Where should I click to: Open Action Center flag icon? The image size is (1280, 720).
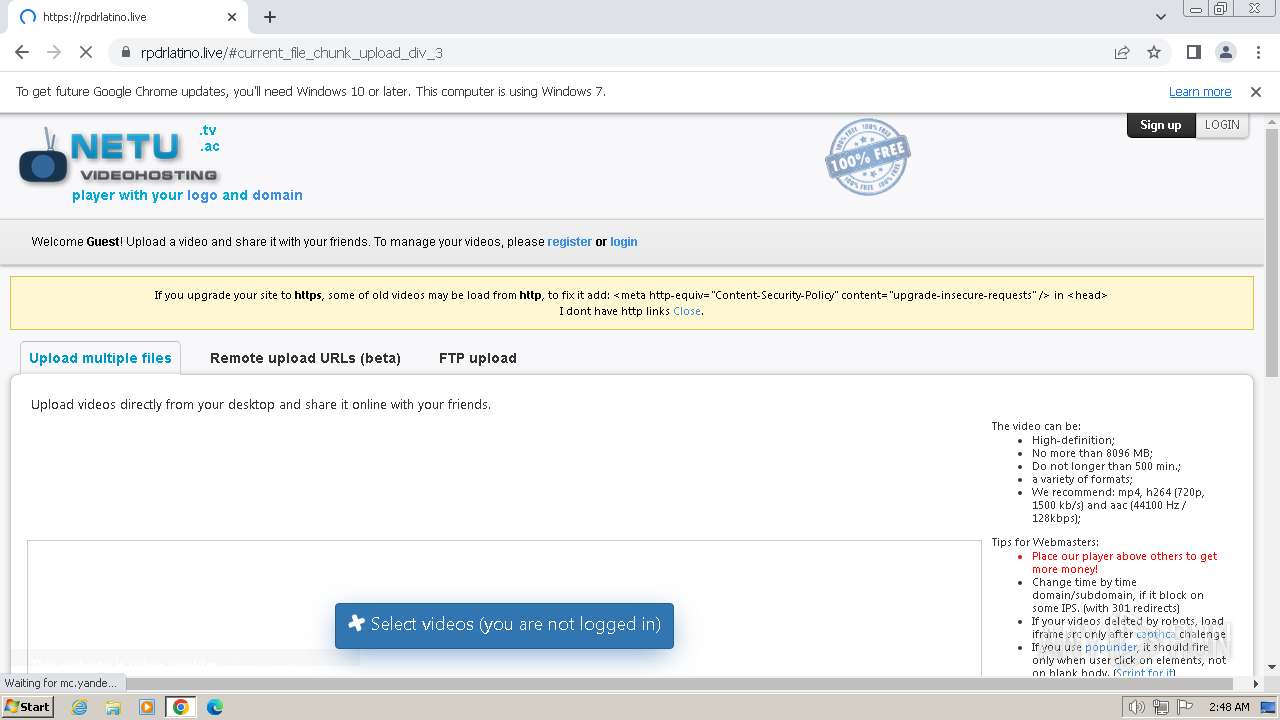click(1184, 707)
